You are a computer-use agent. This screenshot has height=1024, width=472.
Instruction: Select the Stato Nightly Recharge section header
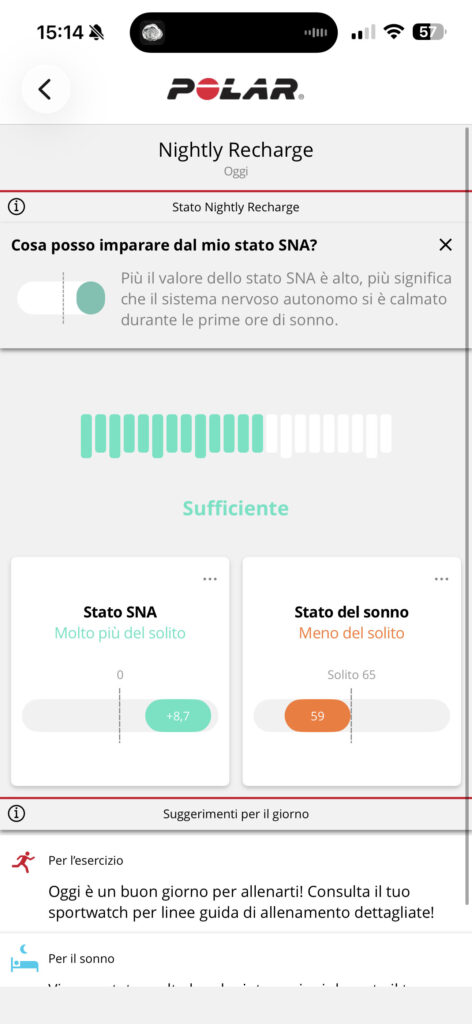[236, 208]
